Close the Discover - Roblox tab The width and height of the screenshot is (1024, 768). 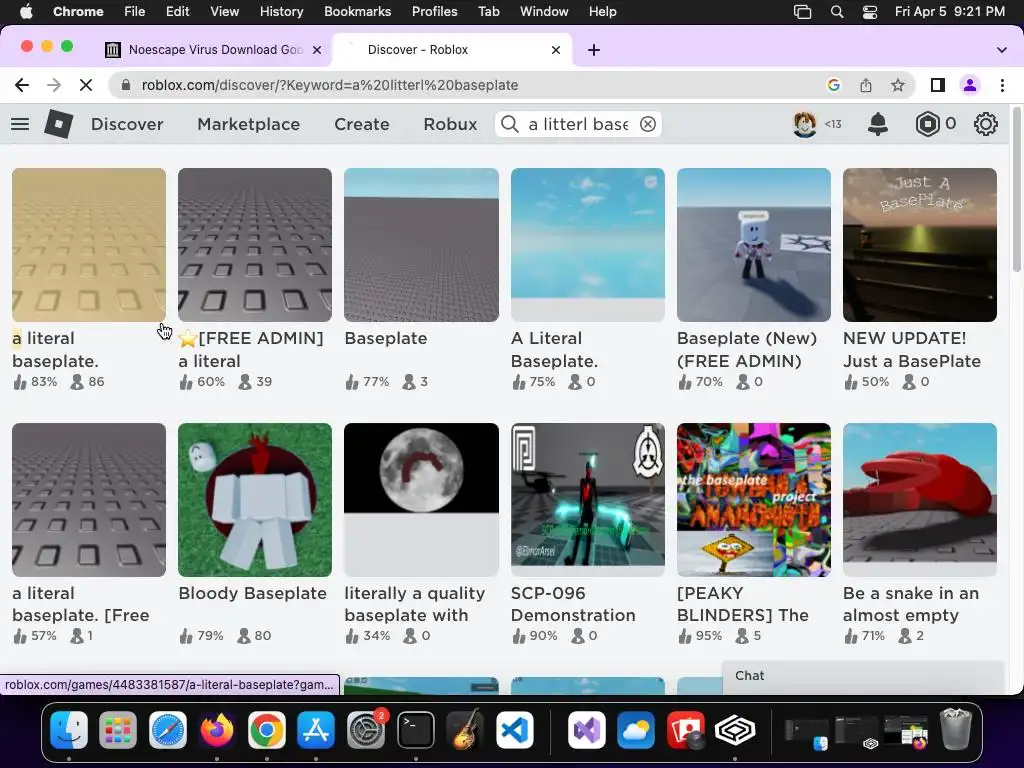(x=556, y=50)
